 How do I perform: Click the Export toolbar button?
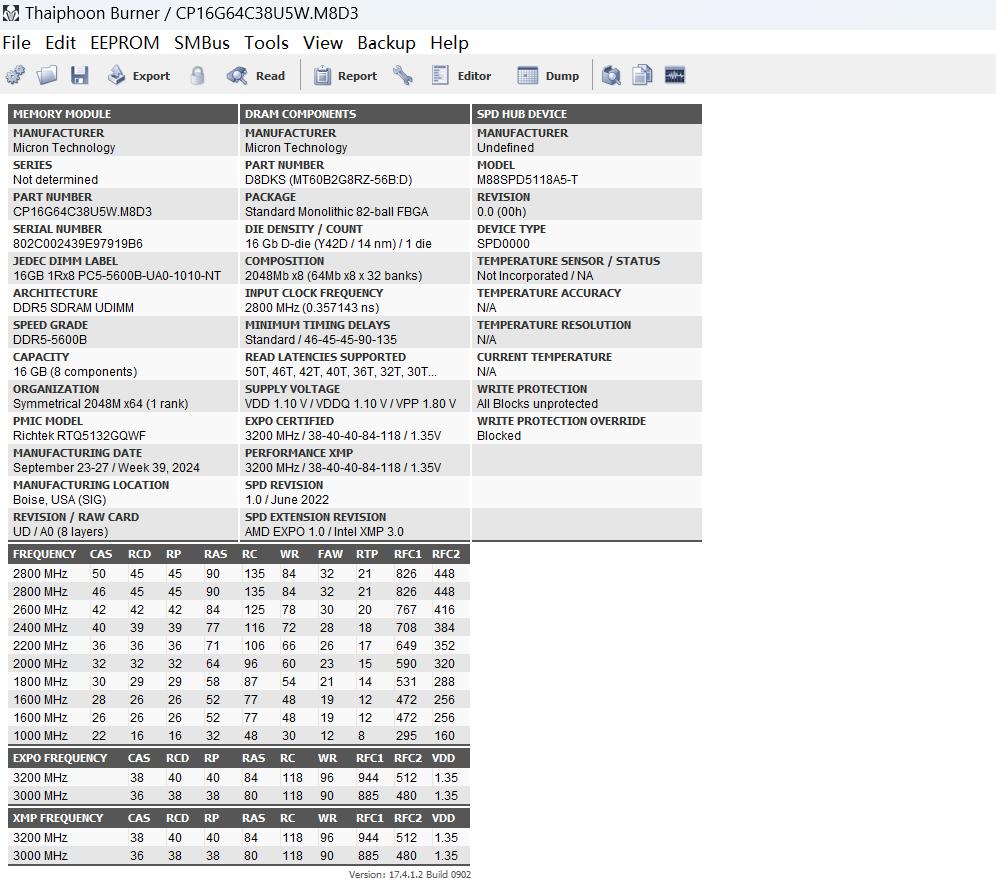click(x=139, y=76)
